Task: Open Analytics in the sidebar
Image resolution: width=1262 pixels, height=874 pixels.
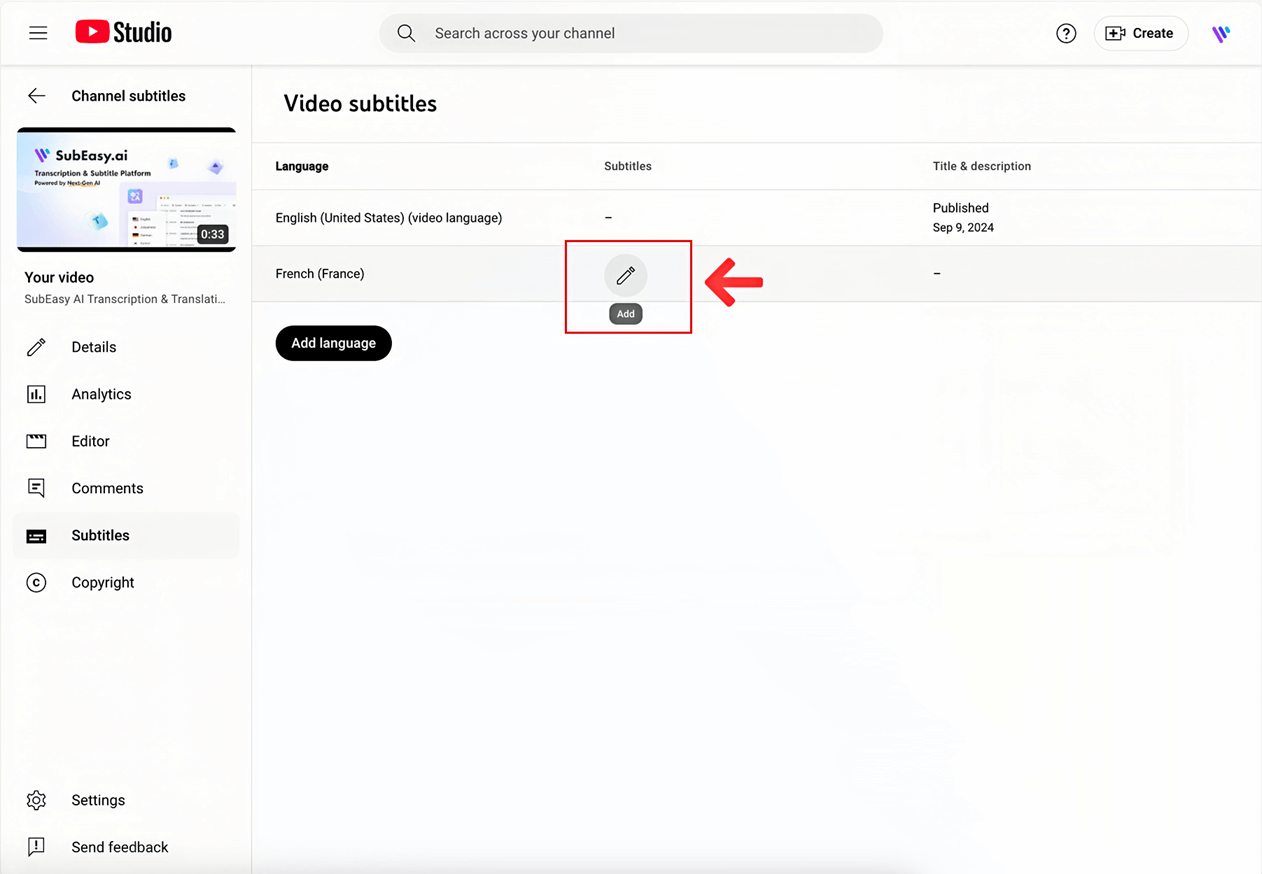Action: coord(126,394)
